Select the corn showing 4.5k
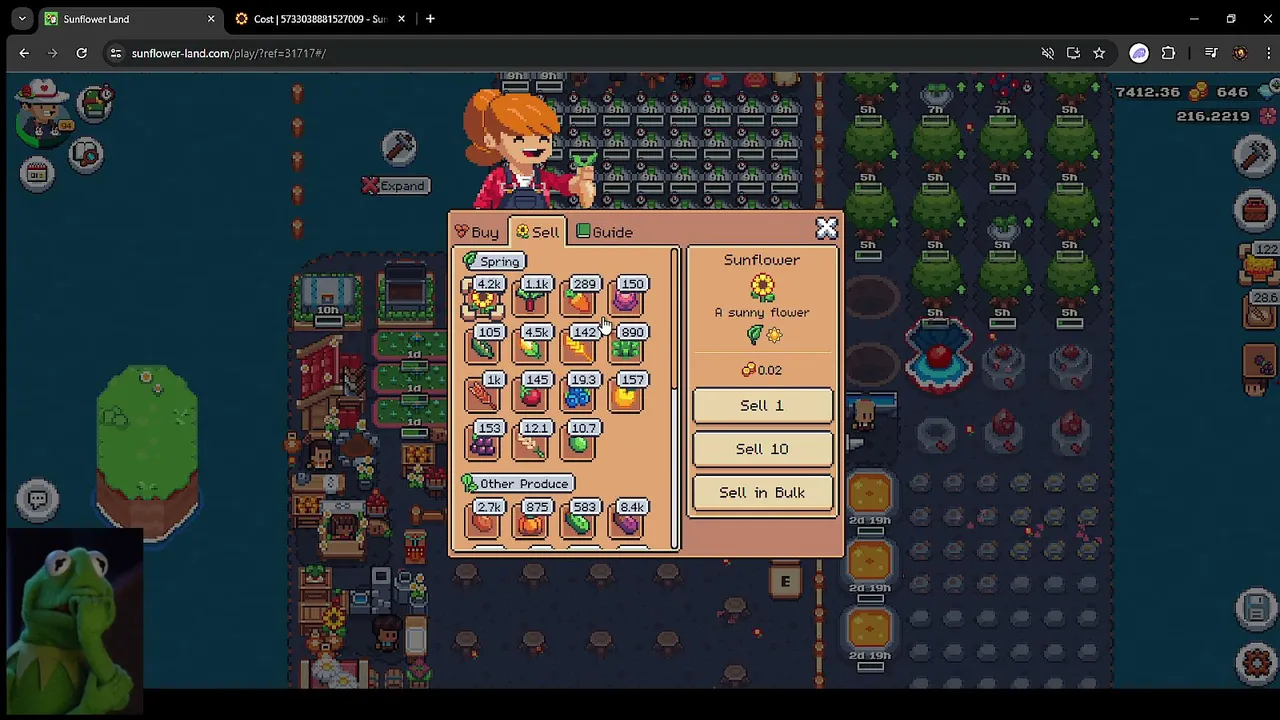Viewport: 1280px width, 720px height. pos(532,346)
